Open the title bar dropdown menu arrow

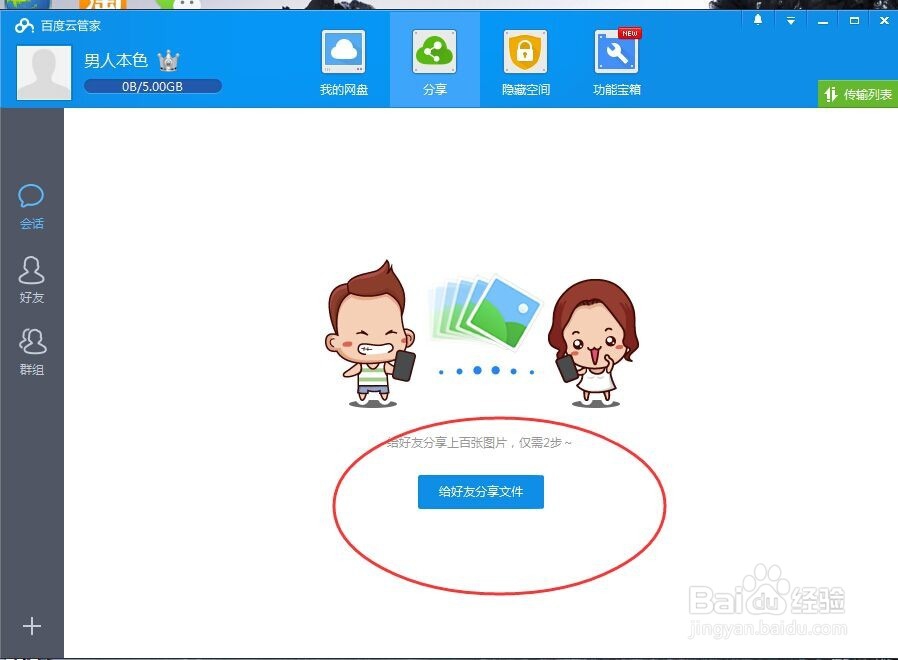790,21
